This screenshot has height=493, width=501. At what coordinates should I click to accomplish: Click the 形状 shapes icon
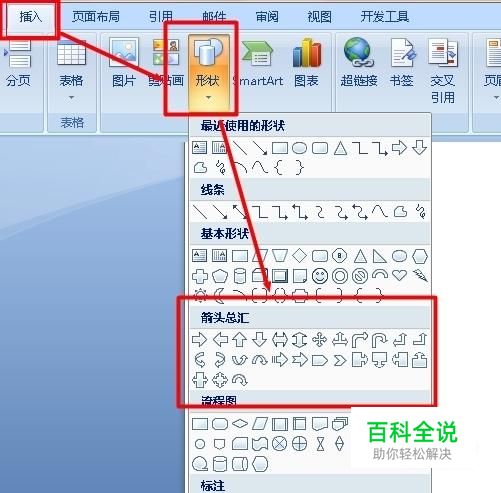click(x=208, y=52)
